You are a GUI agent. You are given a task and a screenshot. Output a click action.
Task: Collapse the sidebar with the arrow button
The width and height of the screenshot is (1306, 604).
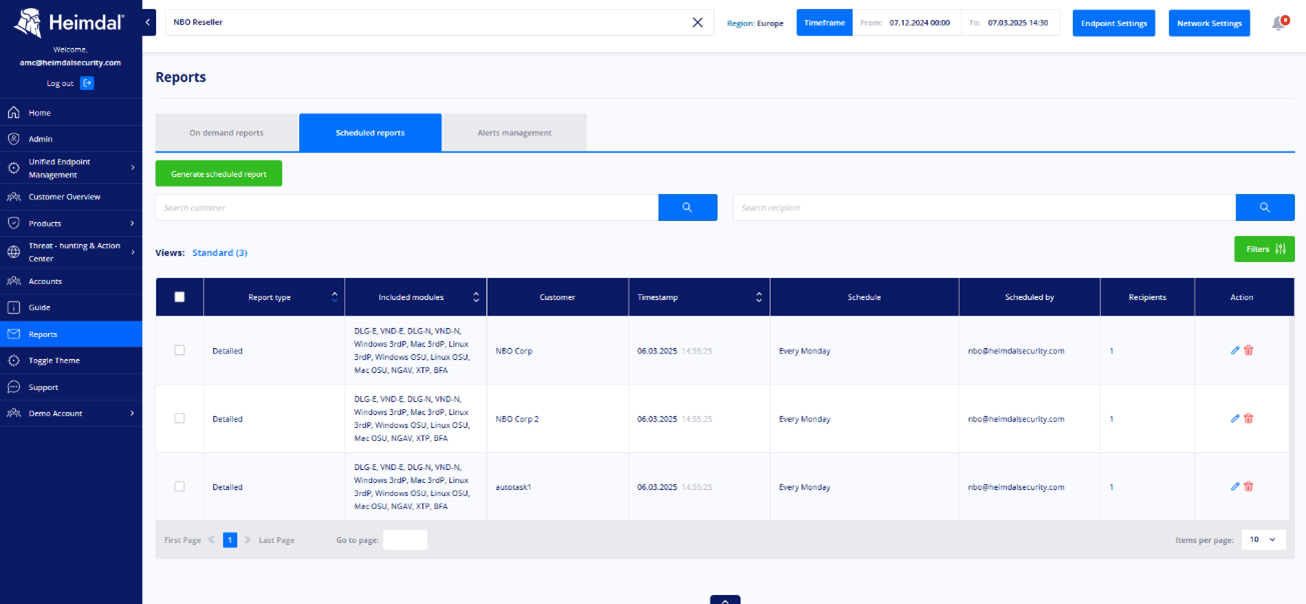pyautogui.click(x=149, y=22)
